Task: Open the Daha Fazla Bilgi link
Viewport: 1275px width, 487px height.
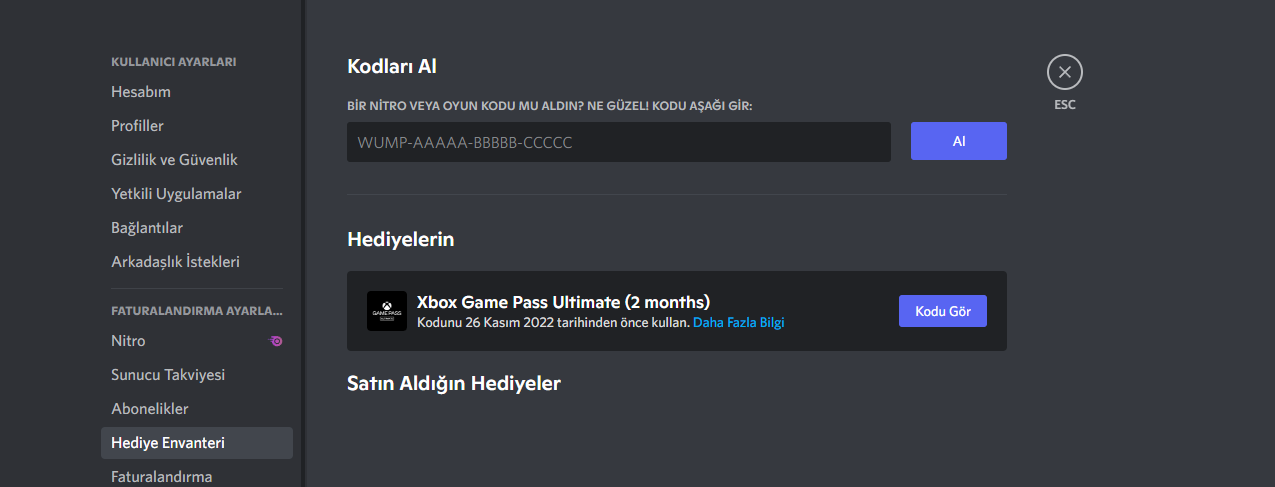Action: click(738, 323)
